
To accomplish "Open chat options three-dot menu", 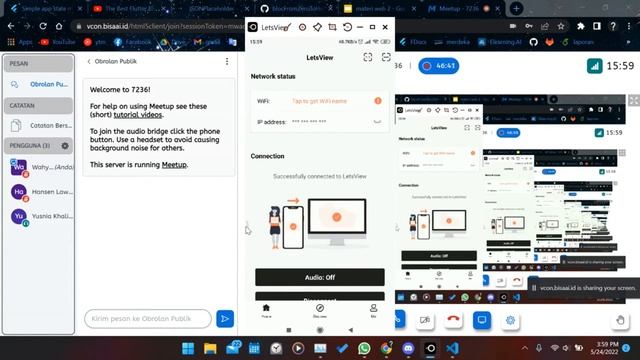I will [x=227, y=62].
